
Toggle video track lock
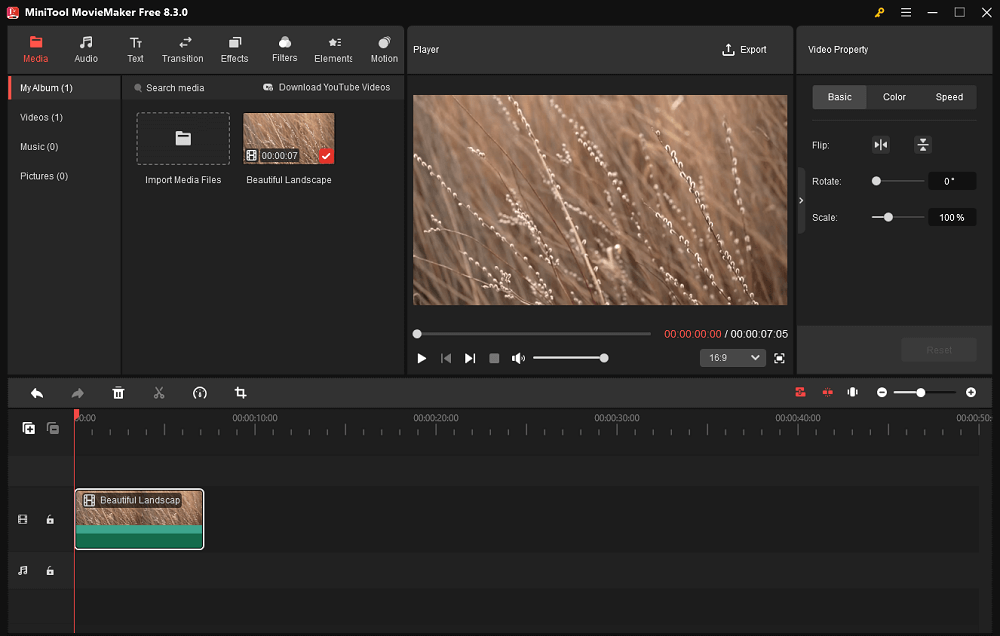pyautogui.click(x=50, y=520)
